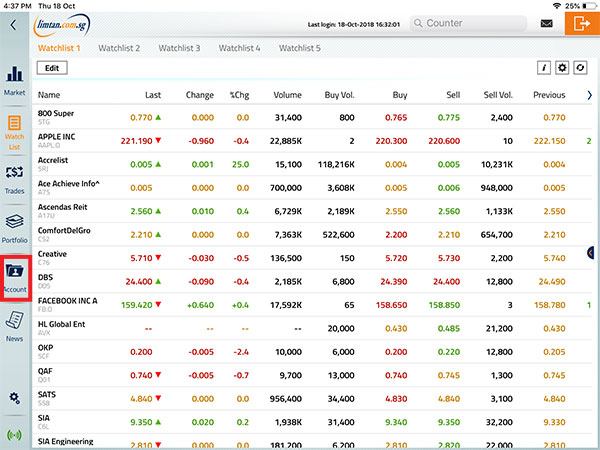The width and height of the screenshot is (600, 450).
Task: Open the Portfolio sidebar icon
Action: tap(15, 229)
